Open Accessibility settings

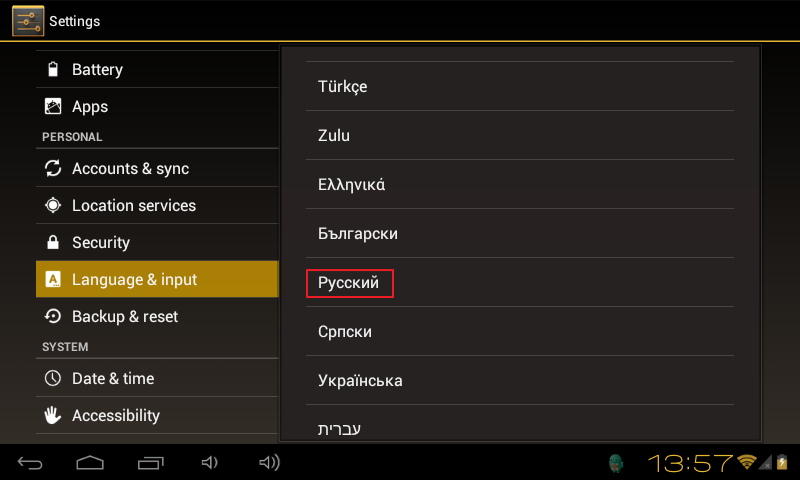(157, 415)
